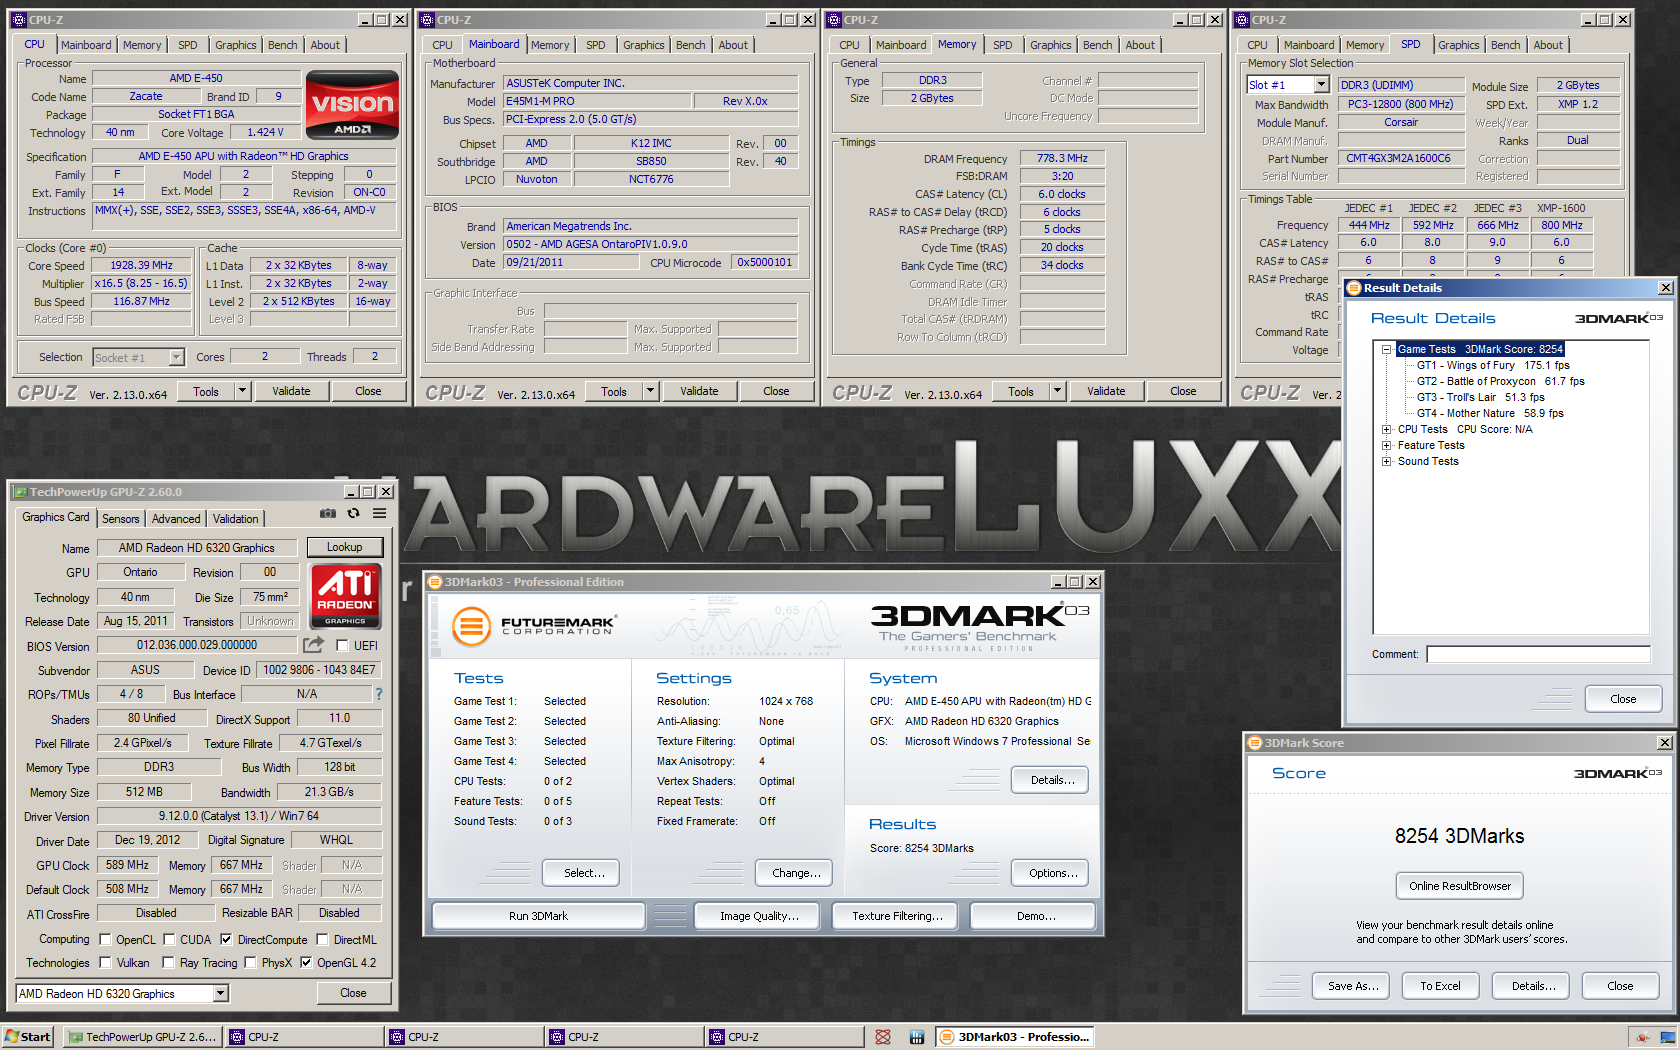
Task: Toggle the UEFI checkbox
Action: click(x=342, y=646)
